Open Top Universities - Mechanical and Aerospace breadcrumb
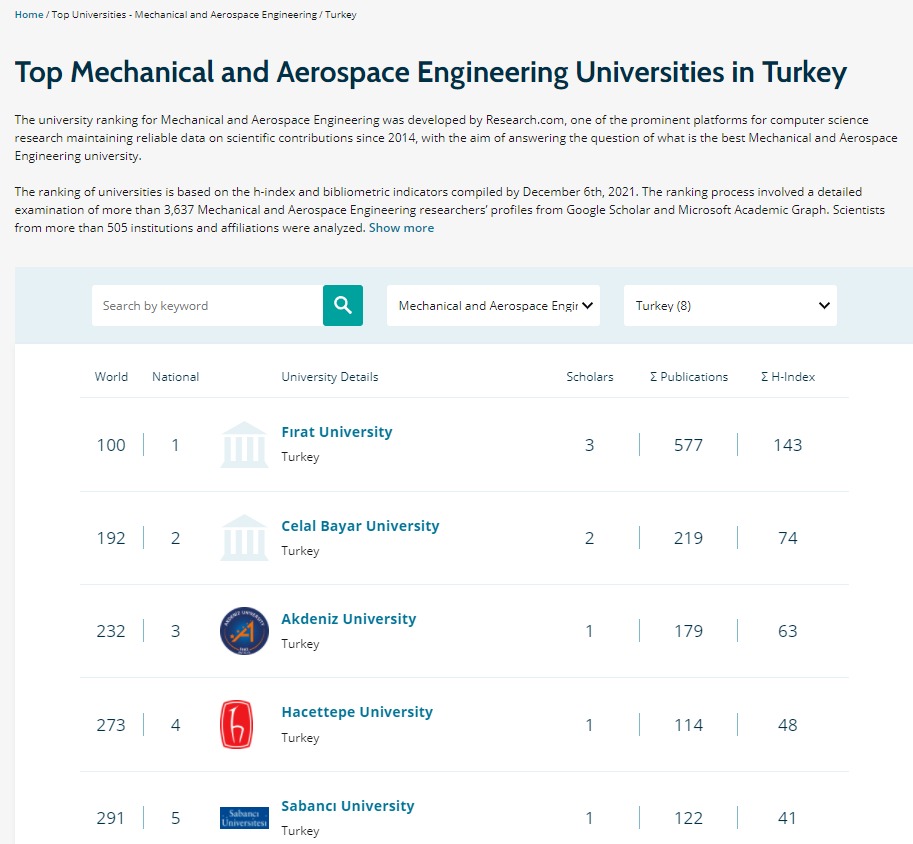 (182, 15)
